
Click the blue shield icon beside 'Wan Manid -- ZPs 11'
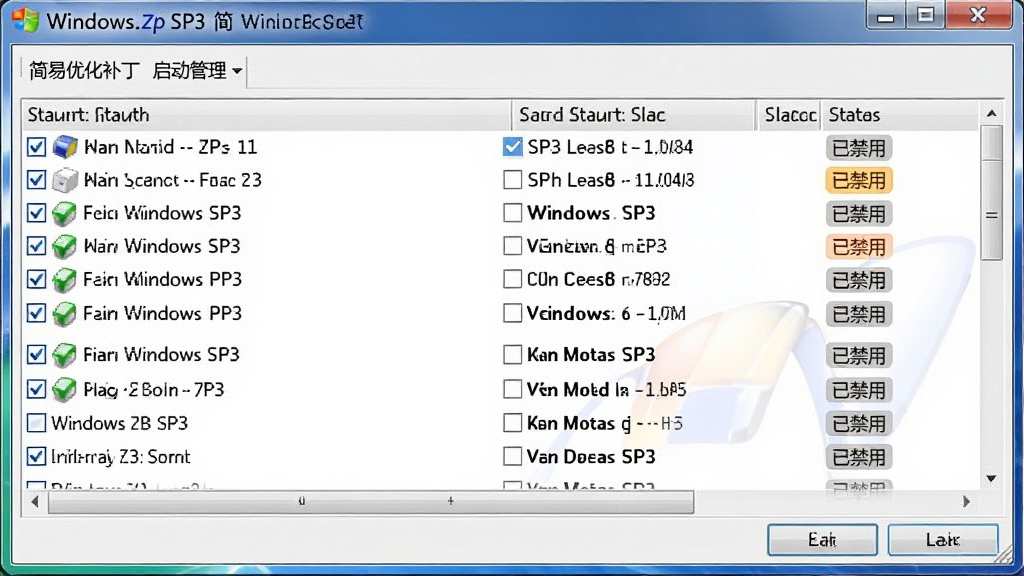pos(65,147)
